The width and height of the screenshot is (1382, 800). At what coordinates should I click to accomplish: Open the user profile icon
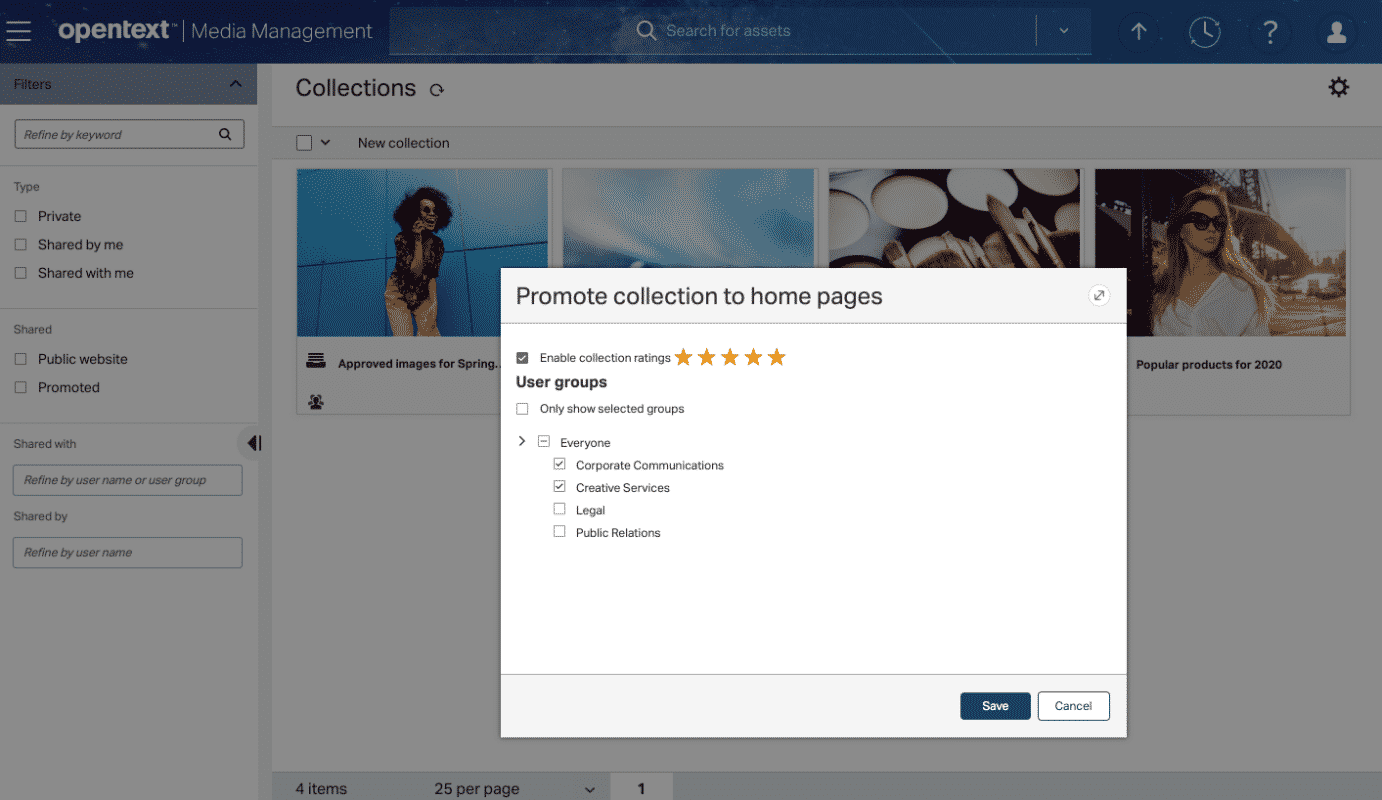(x=1336, y=32)
